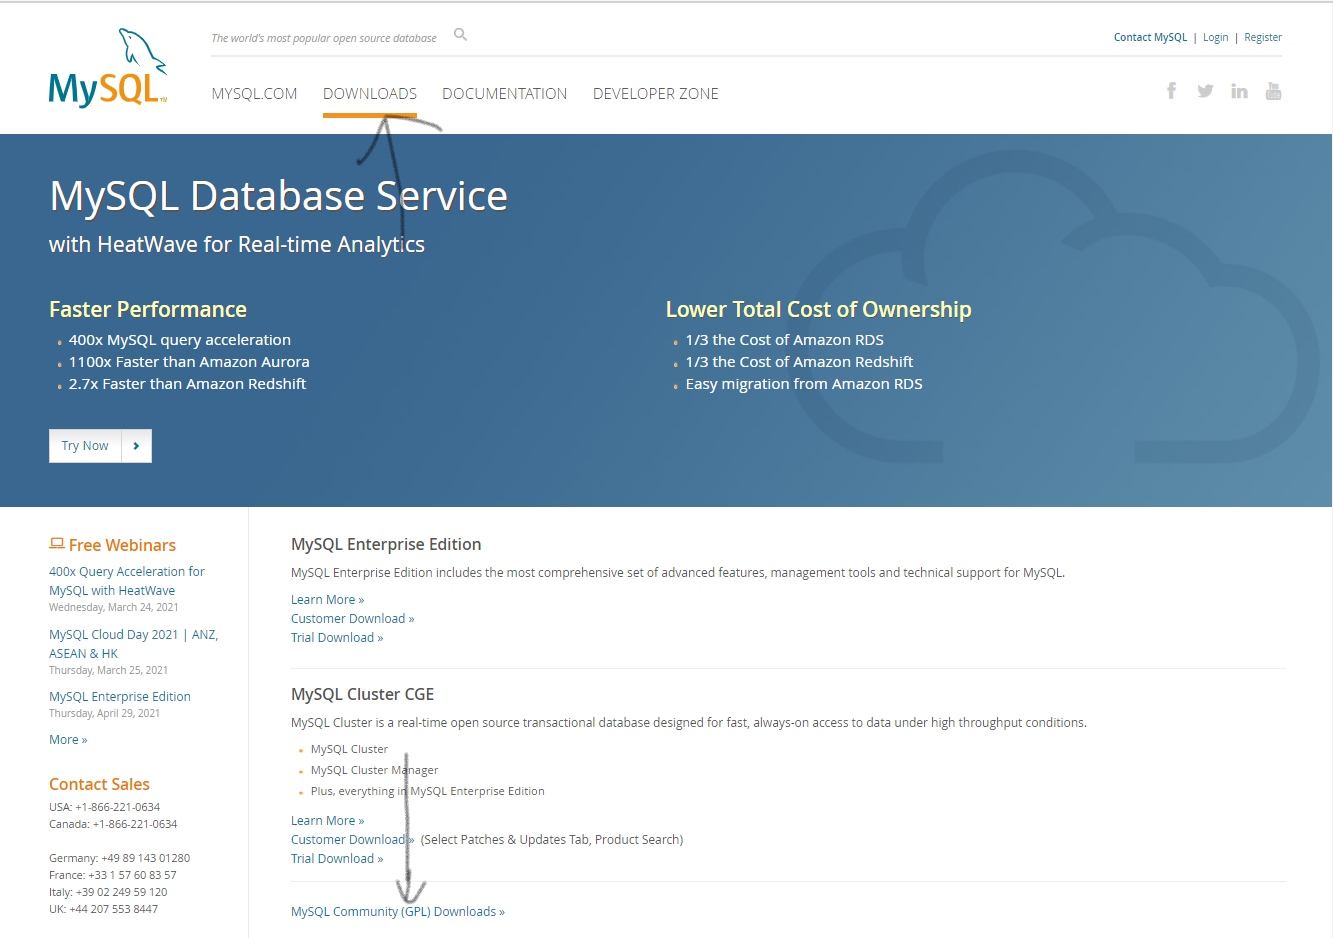Open MySQL Community (GPL) Downloads link
The image size is (1333, 938).
pos(398,912)
